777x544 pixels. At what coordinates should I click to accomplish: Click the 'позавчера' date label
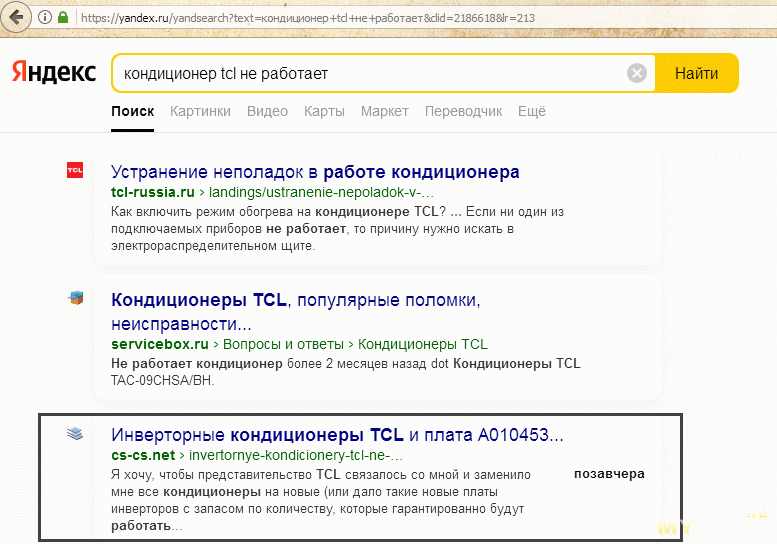pyautogui.click(x=609, y=474)
